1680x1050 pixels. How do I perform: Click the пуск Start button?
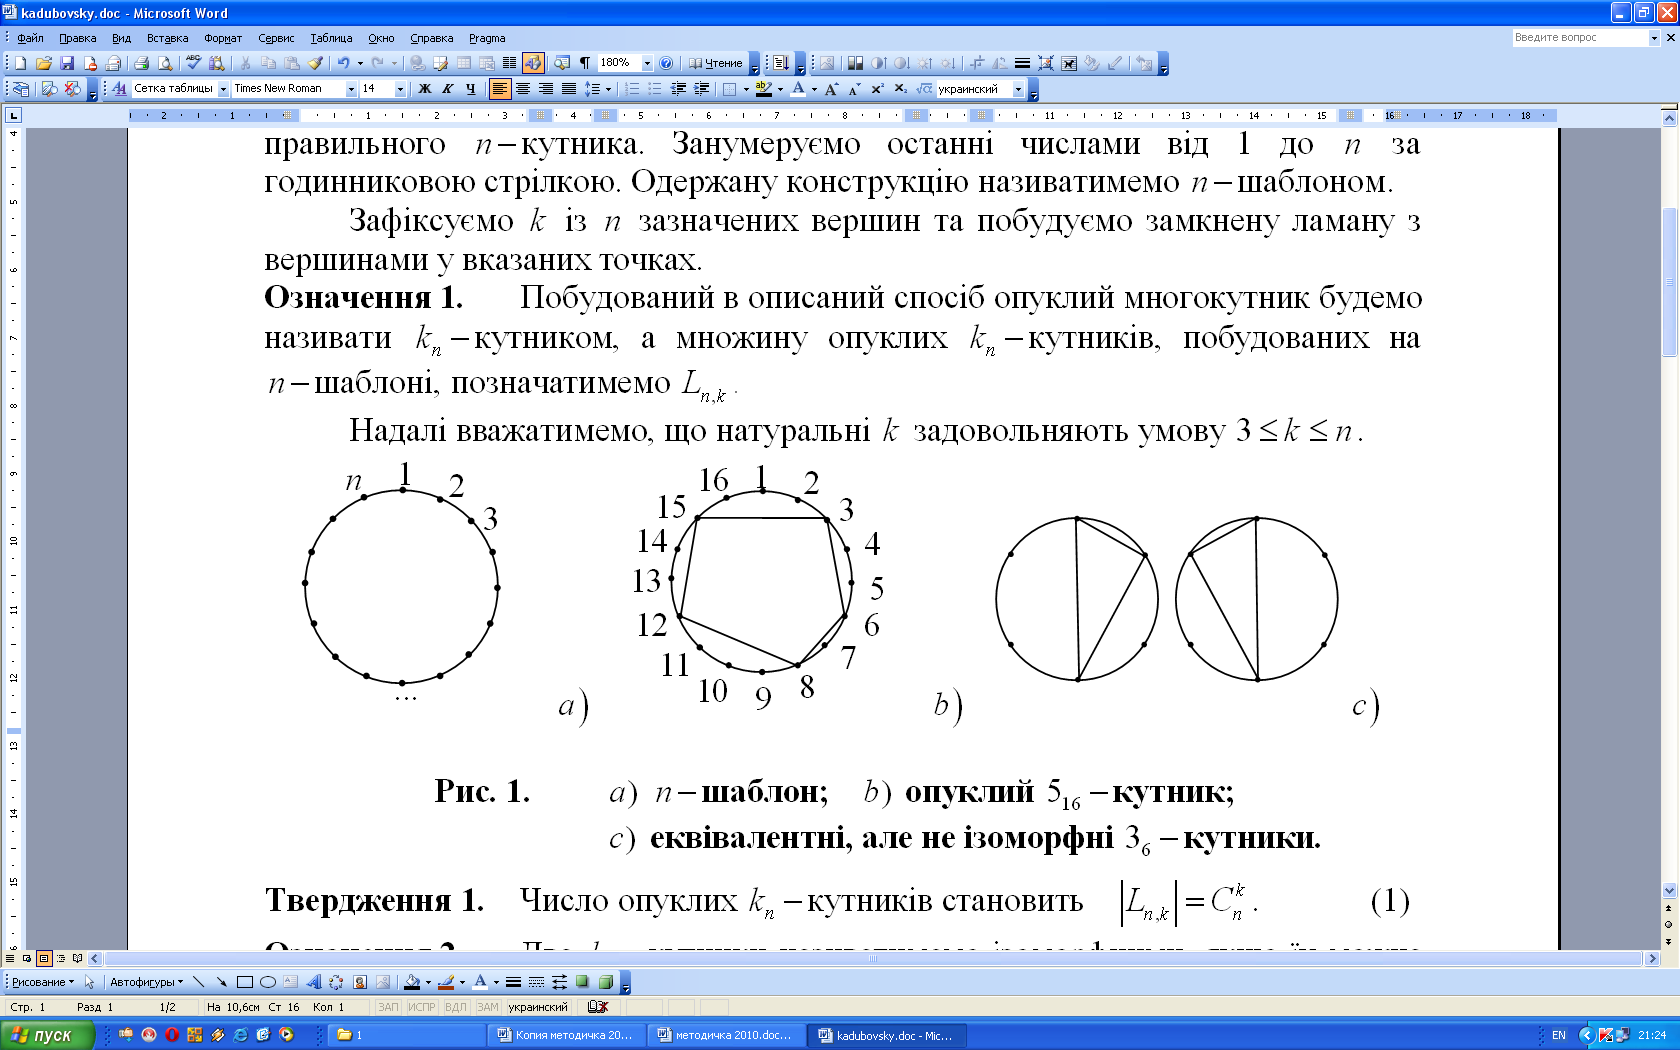[x=47, y=1035]
